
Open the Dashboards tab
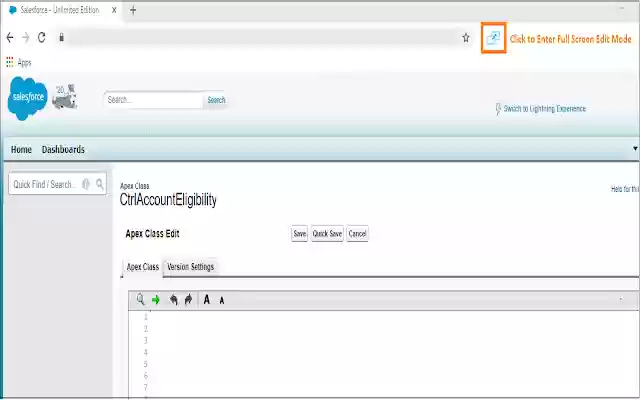[63, 149]
